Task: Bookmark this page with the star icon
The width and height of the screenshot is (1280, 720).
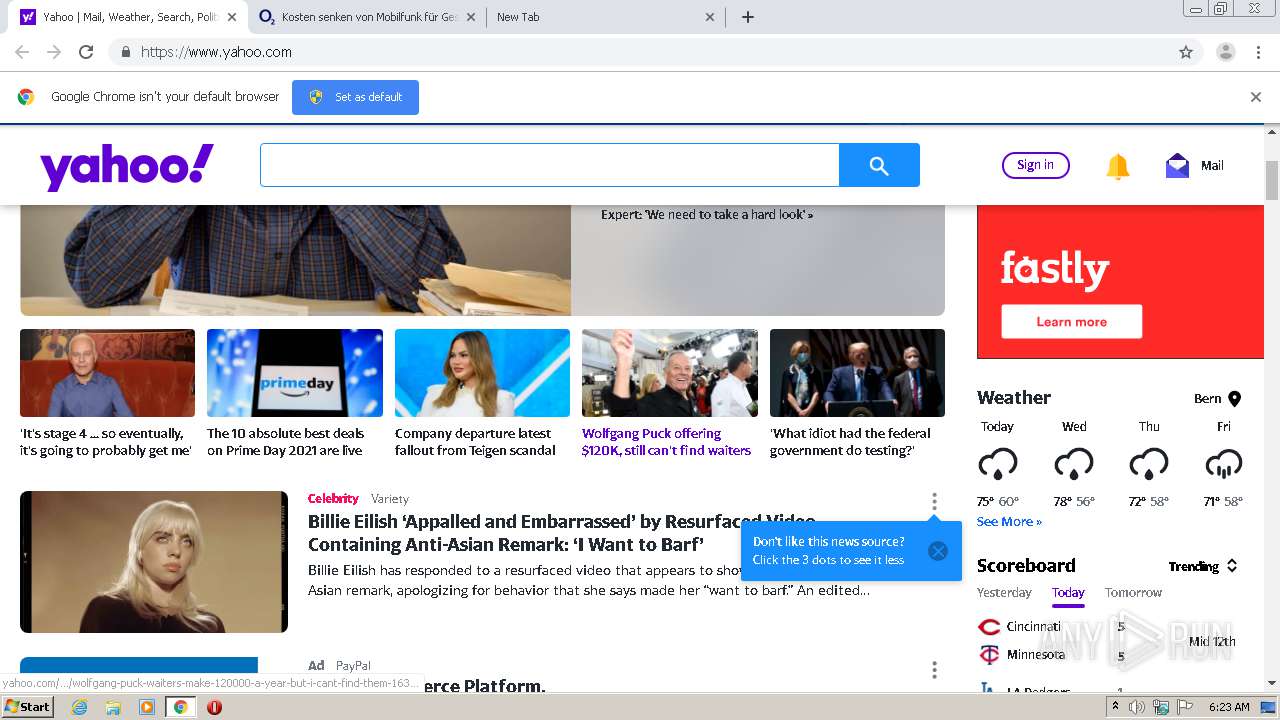Action: tap(1186, 52)
